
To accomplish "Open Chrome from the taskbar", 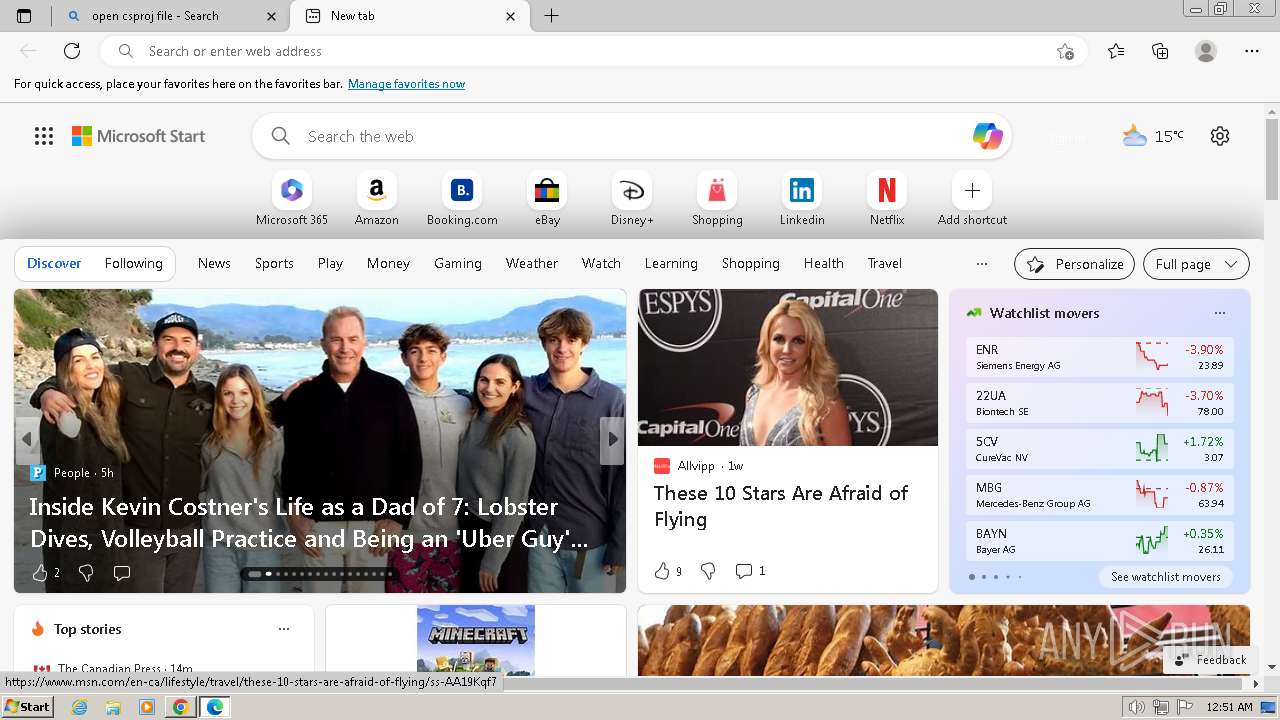I will click(x=180, y=707).
